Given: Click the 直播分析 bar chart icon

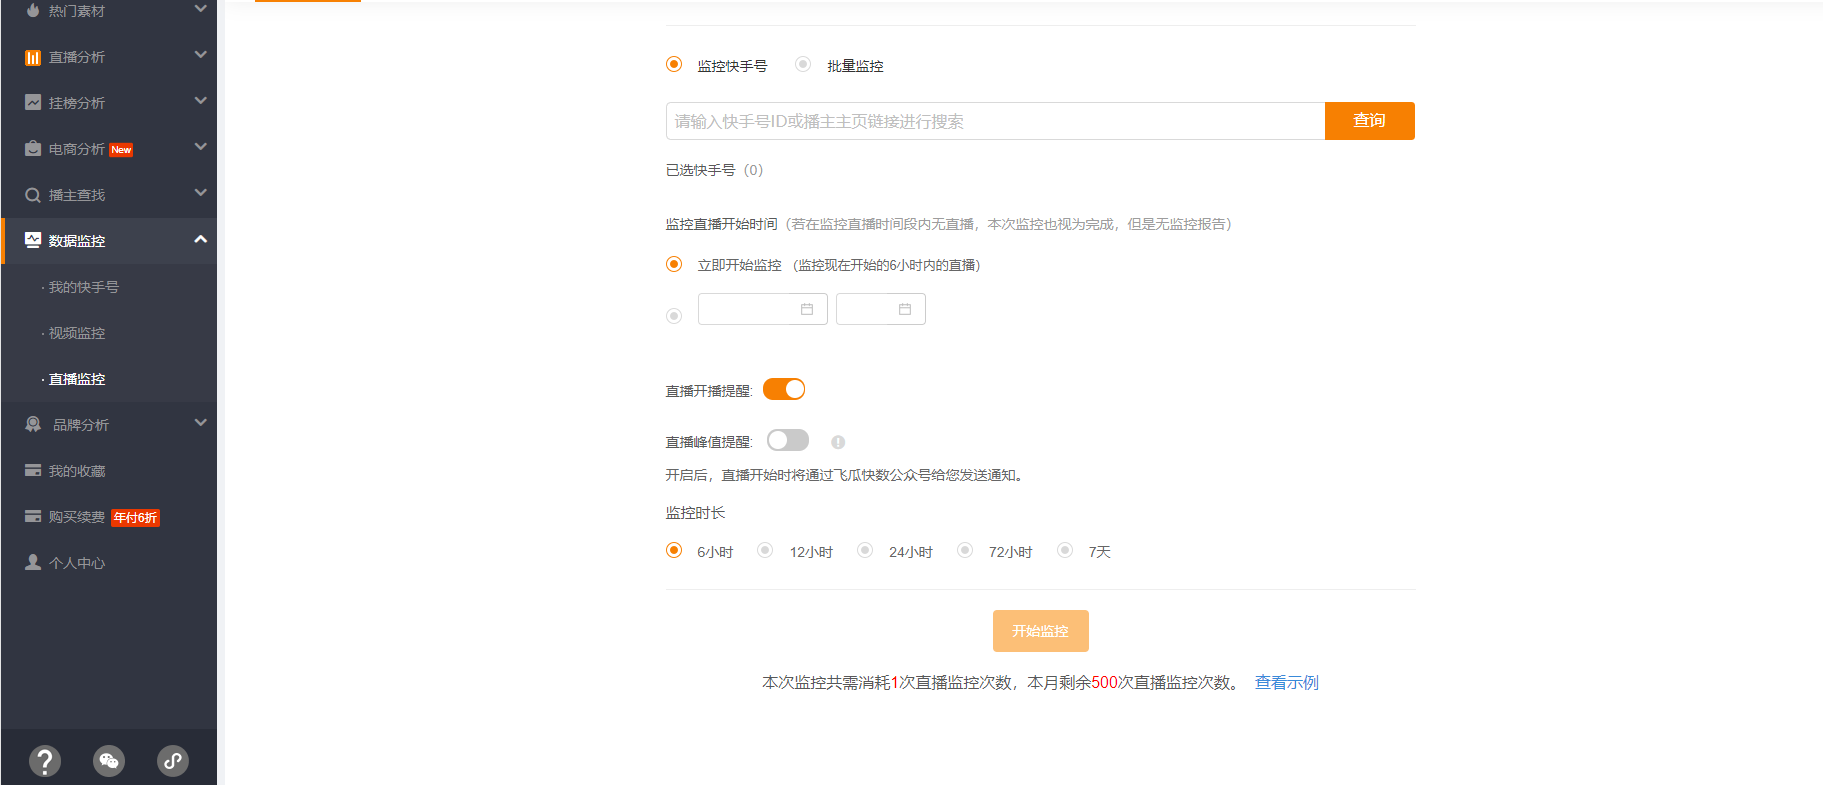Looking at the screenshot, I should [x=33, y=57].
